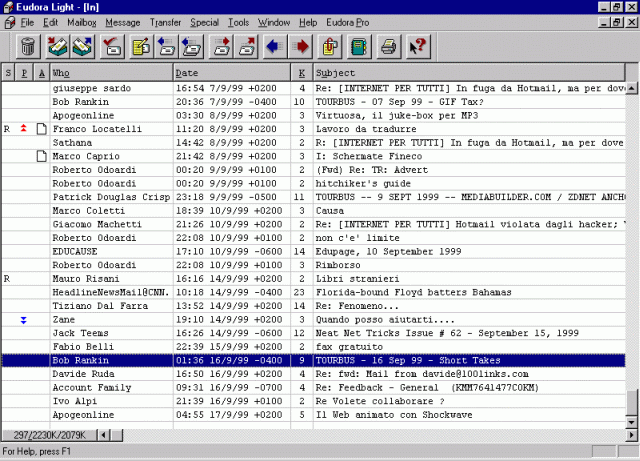Viewport: 640px width, 461px height.
Task: Sort by the Date column header
Action: click(x=232, y=73)
